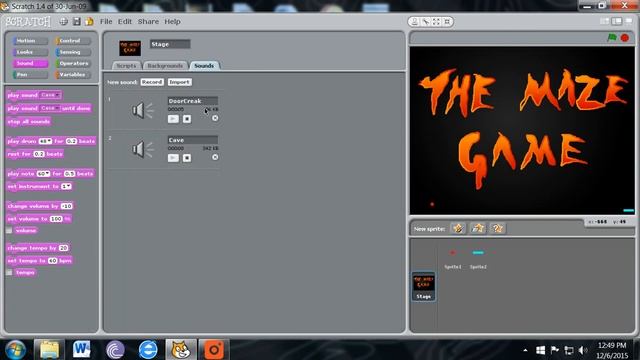Click the stop all sounds block
Viewport: 640px width, 360px height.
(x=29, y=122)
